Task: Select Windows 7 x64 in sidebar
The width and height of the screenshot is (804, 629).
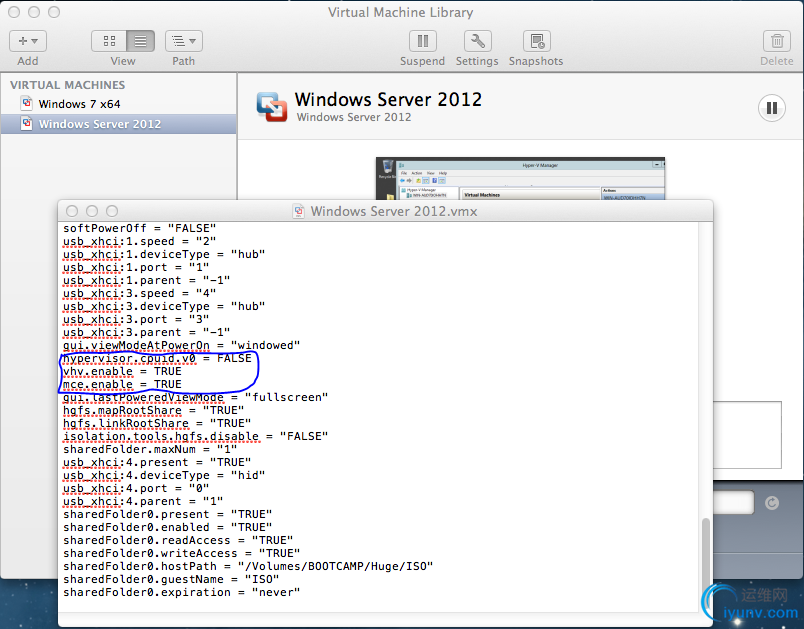Action: click(118, 104)
